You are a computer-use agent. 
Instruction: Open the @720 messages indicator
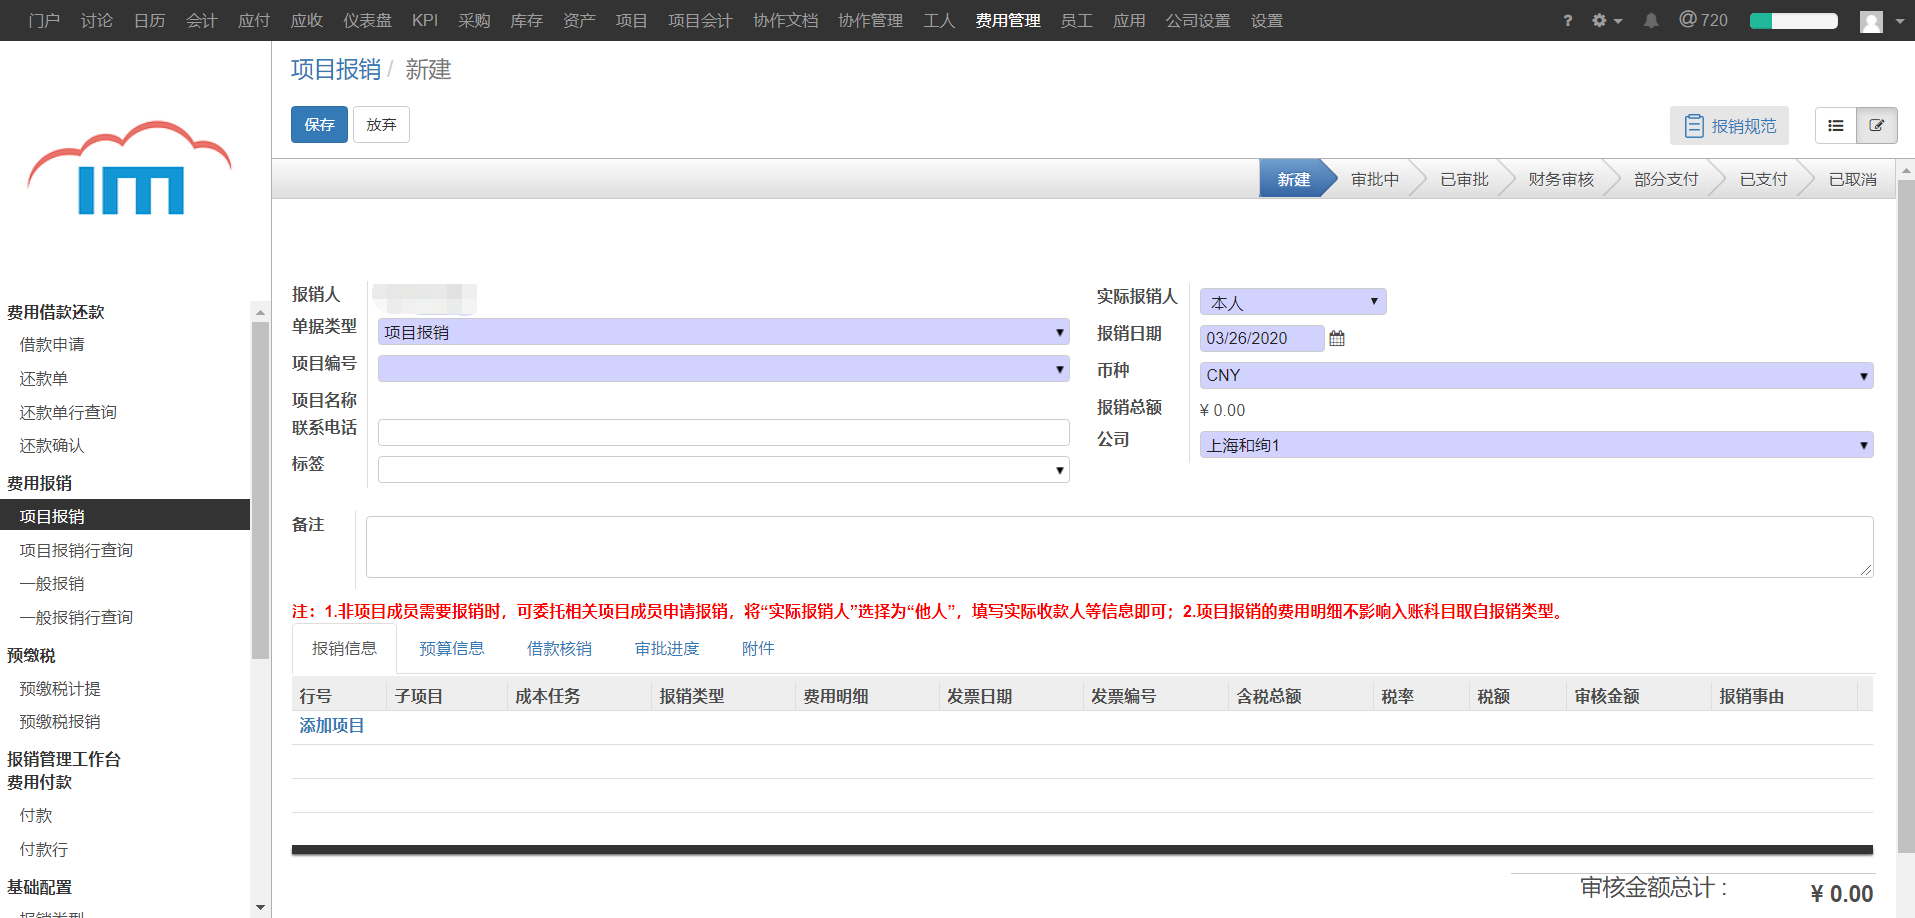1703,20
